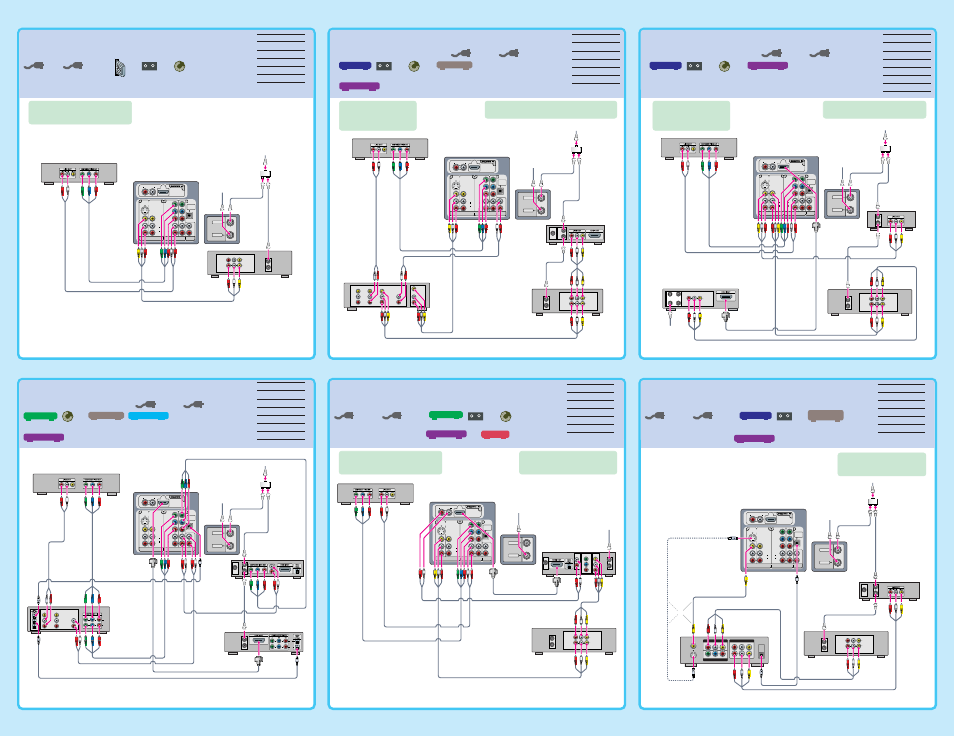954x736 pixels.
Task: Select the wide A/V receiver unit in top-middle diagram
Action: [387, 296]
